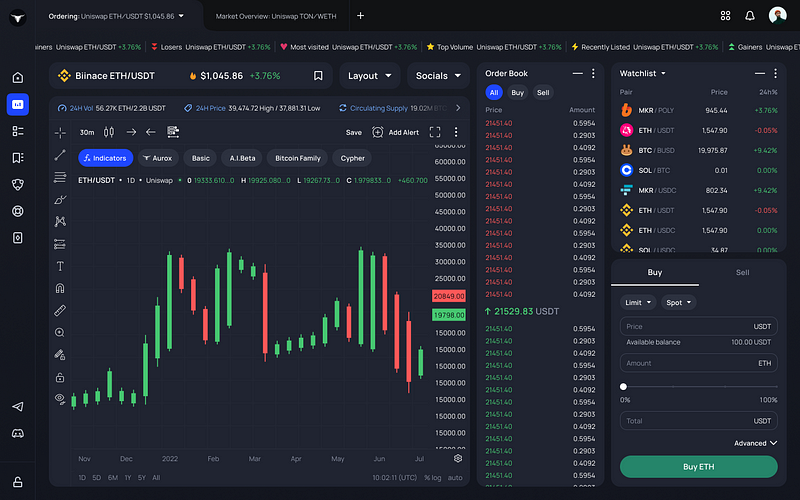The image size is (800, 500).
Task: Toggle the Aurox indicator filter
Action: 158,158
